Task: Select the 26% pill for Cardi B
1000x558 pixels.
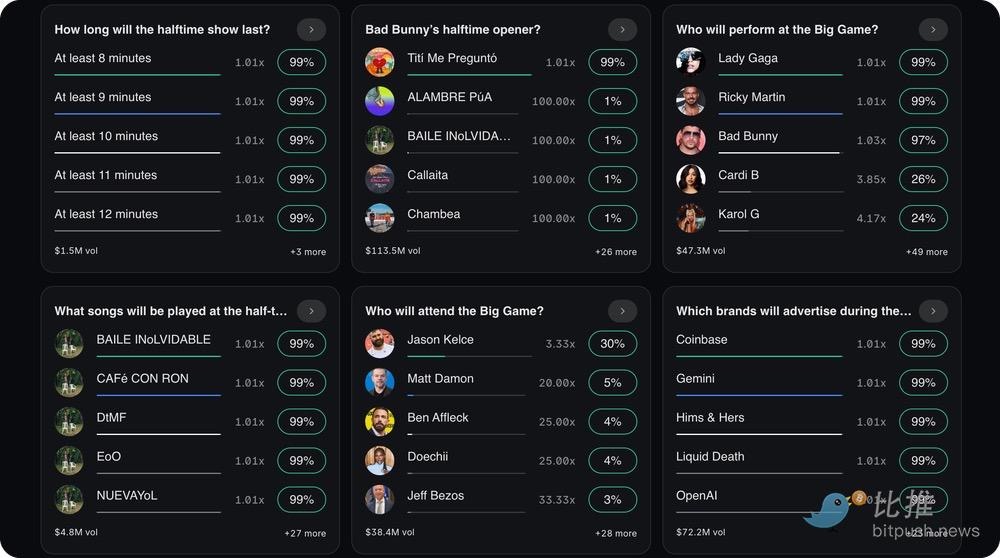Action: click(x=923, y=179)
